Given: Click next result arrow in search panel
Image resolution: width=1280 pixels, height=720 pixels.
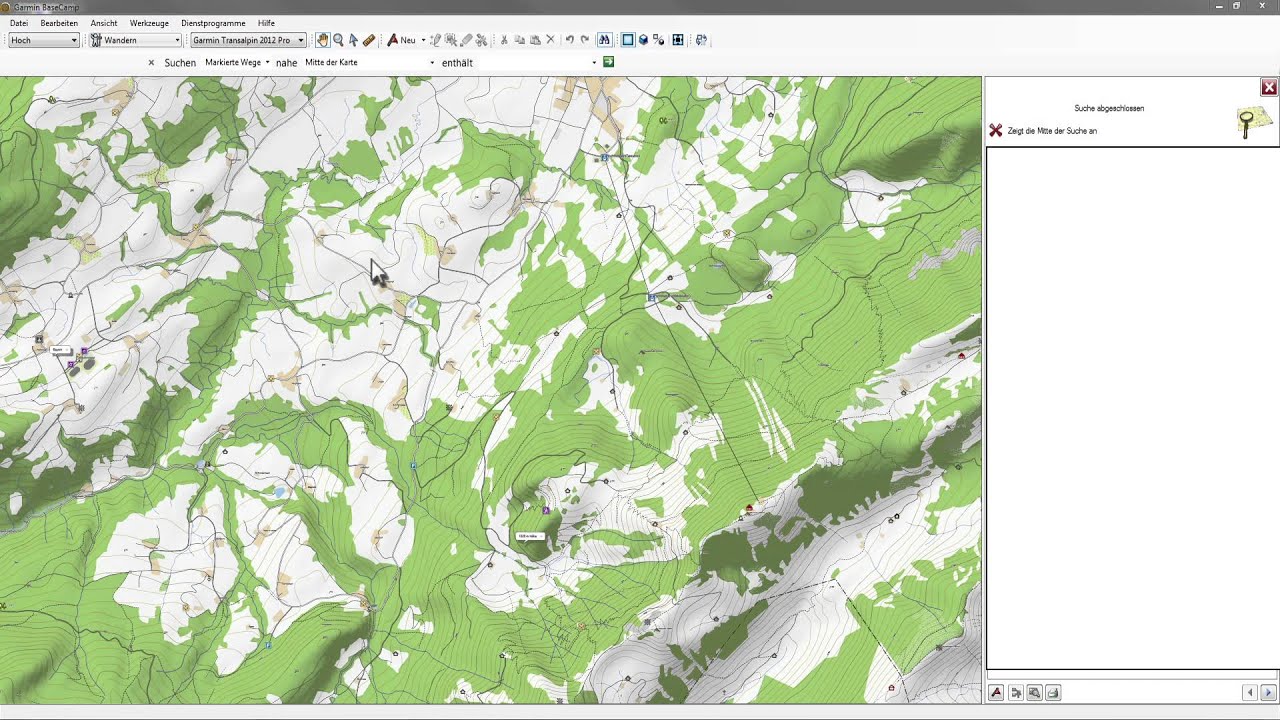Looking at the screenshot, I should click(x=1268, y=693).
